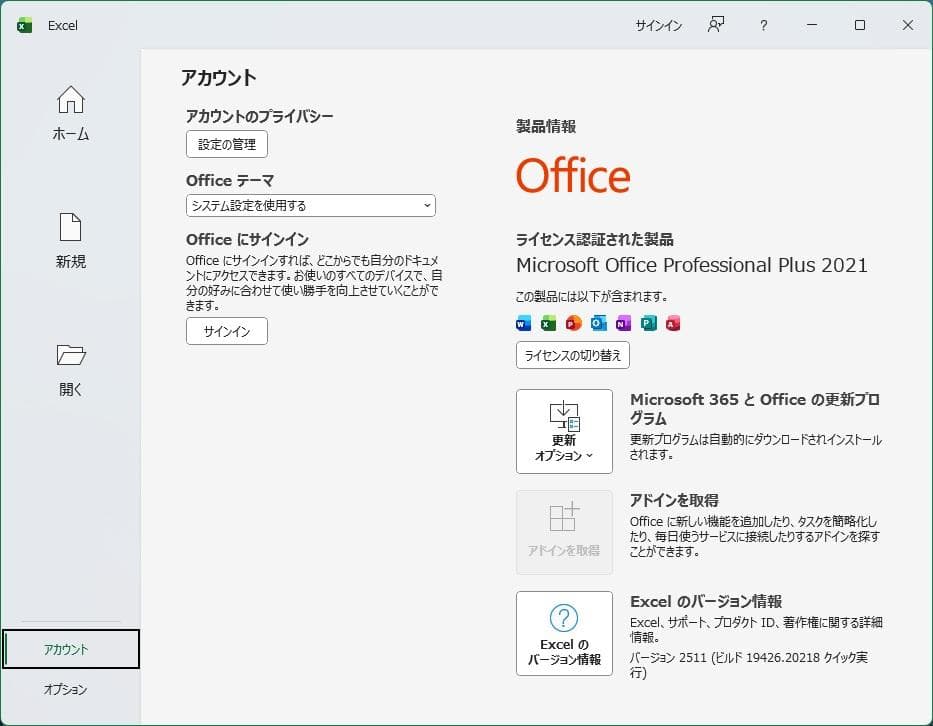Select the PowerPoint icon
Screen dimensions: 933x726
click(x=571, y=323)
